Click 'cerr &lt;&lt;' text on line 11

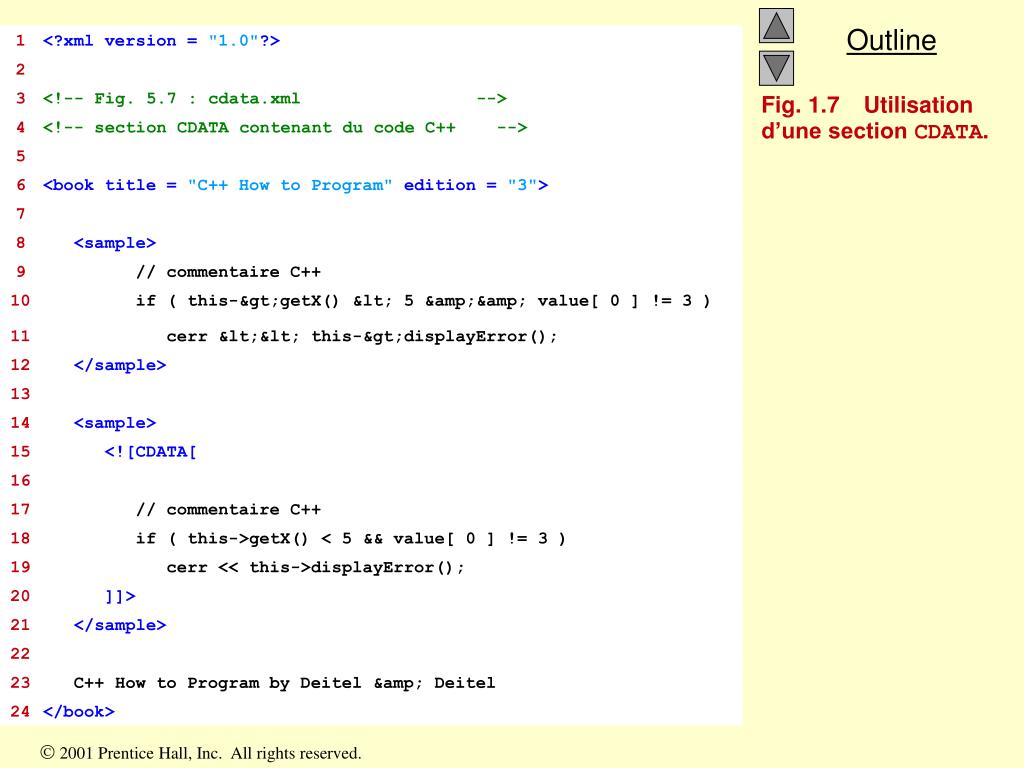click(x=362, y=336)
